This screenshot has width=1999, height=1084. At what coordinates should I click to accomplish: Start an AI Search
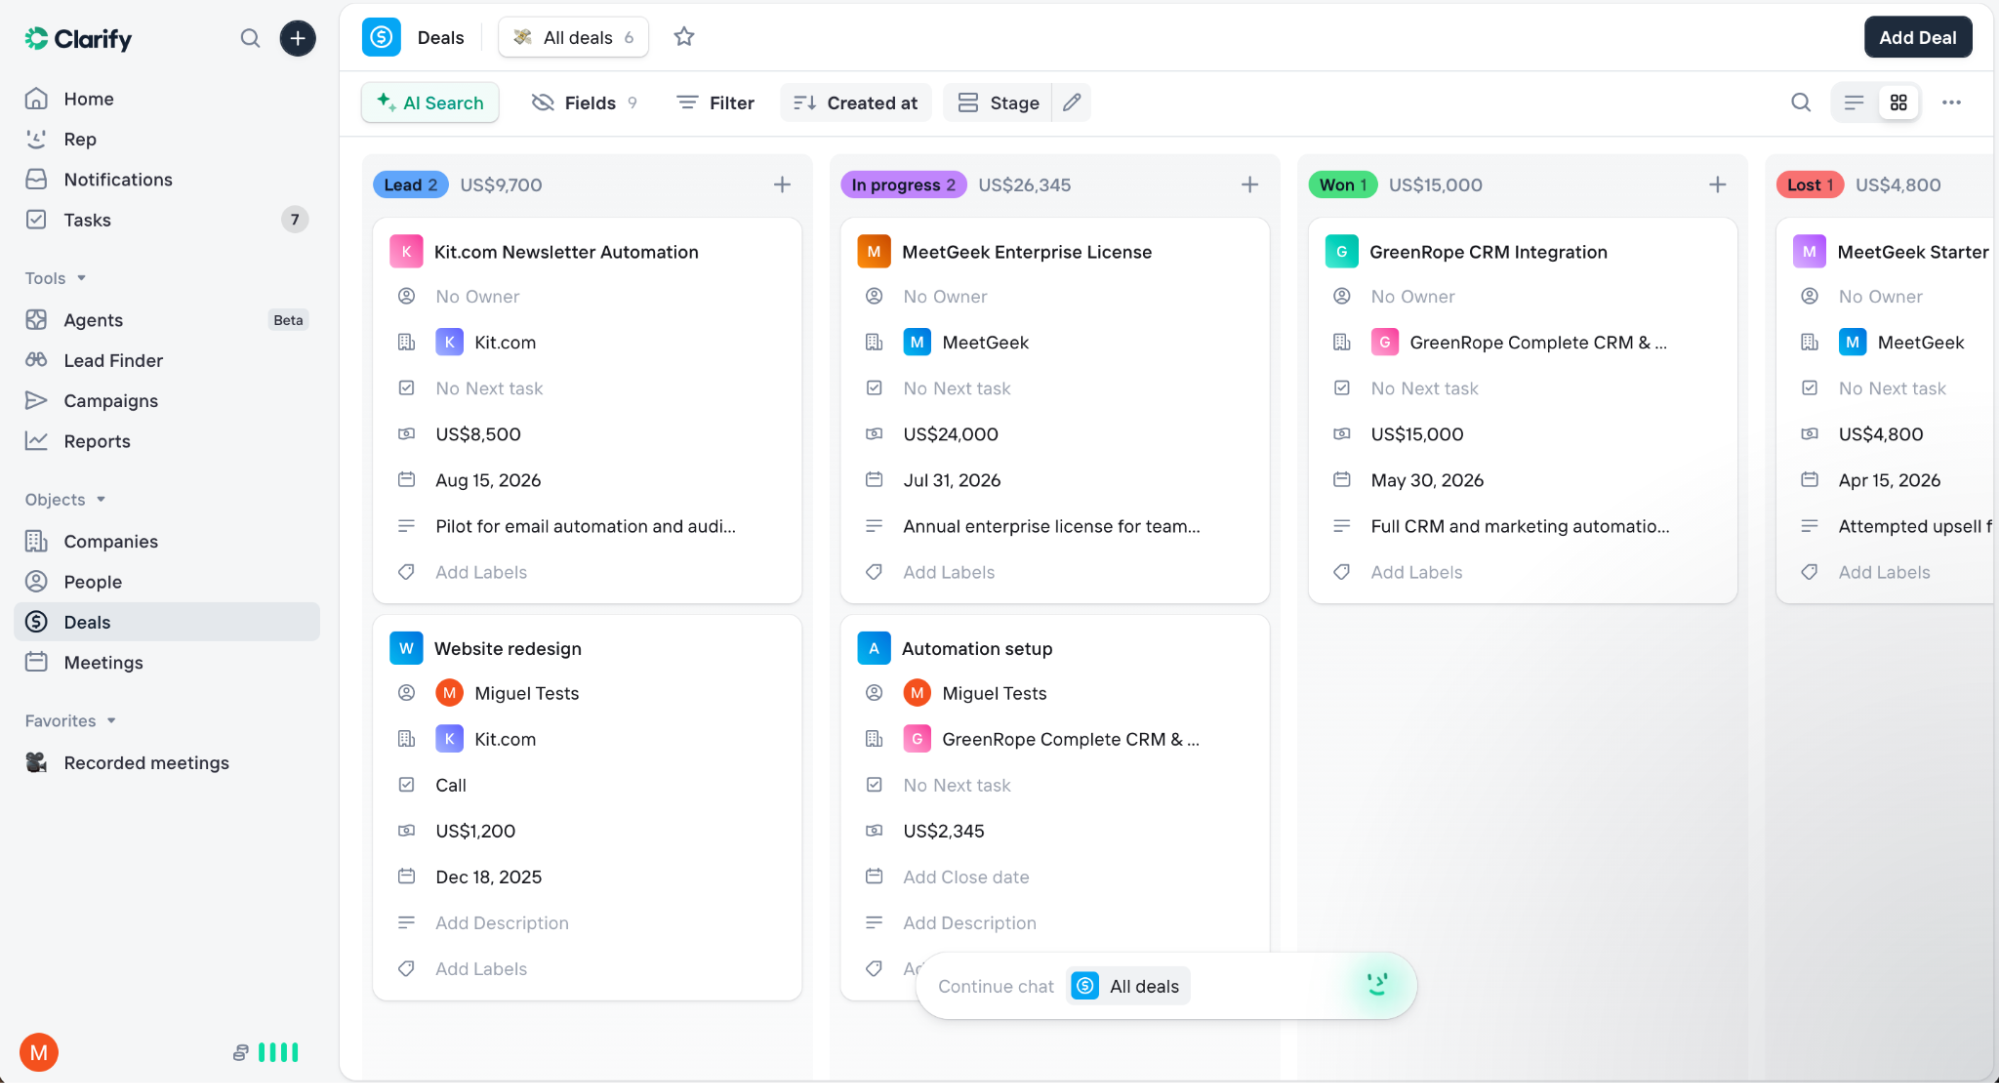(x=430, y=103)
